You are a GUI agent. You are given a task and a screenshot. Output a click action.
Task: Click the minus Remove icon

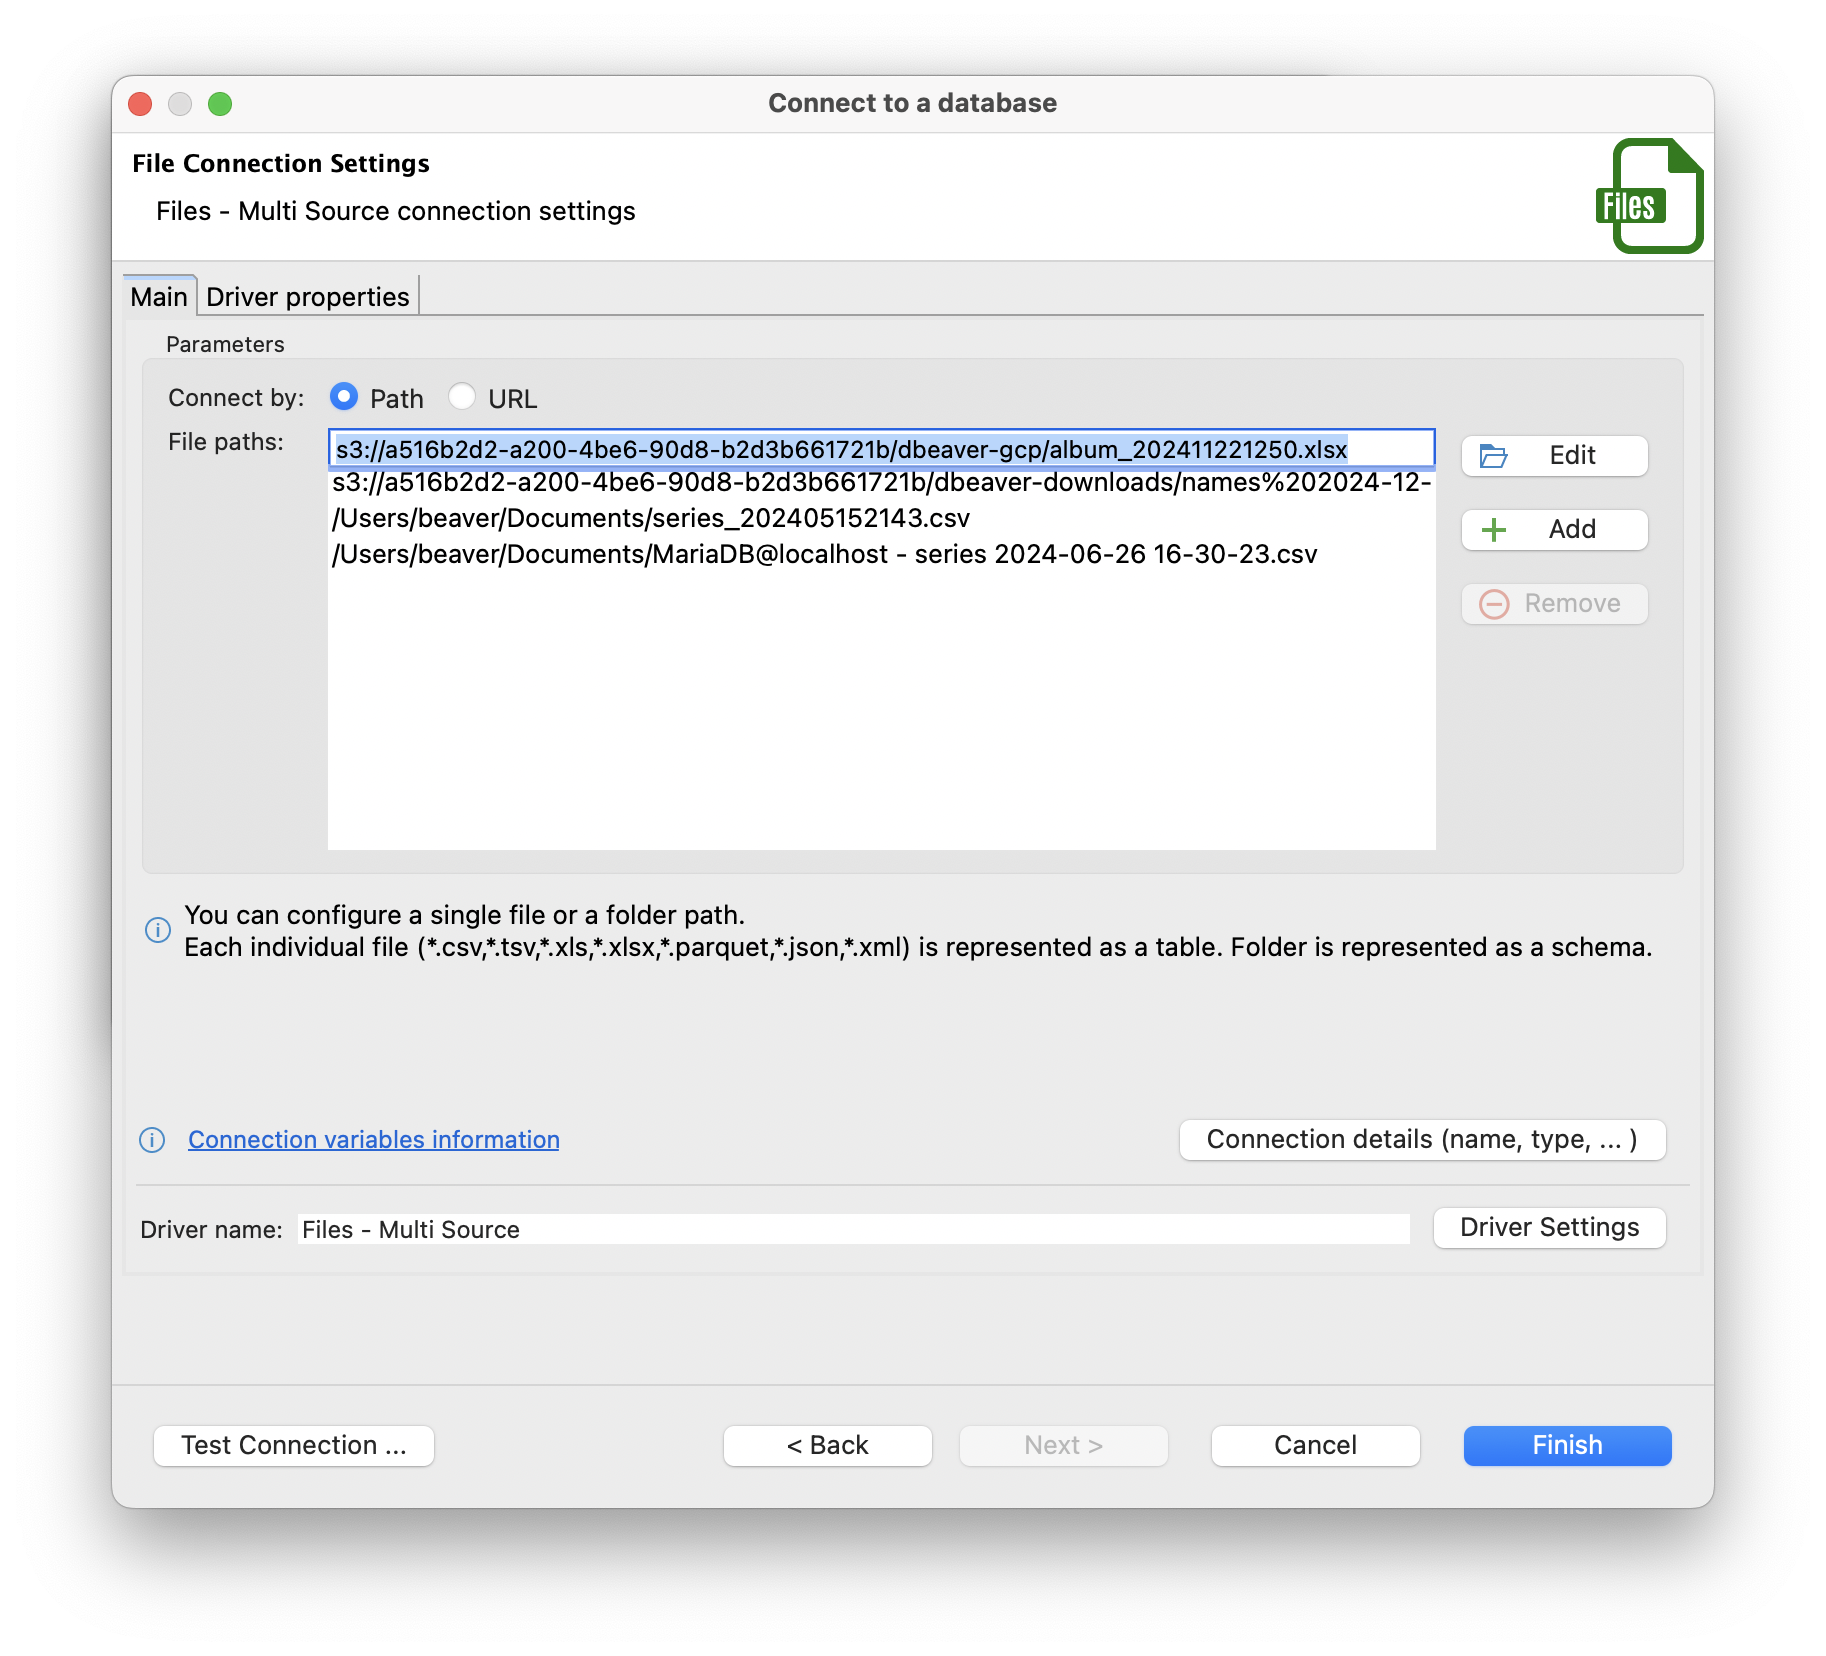1494,604
